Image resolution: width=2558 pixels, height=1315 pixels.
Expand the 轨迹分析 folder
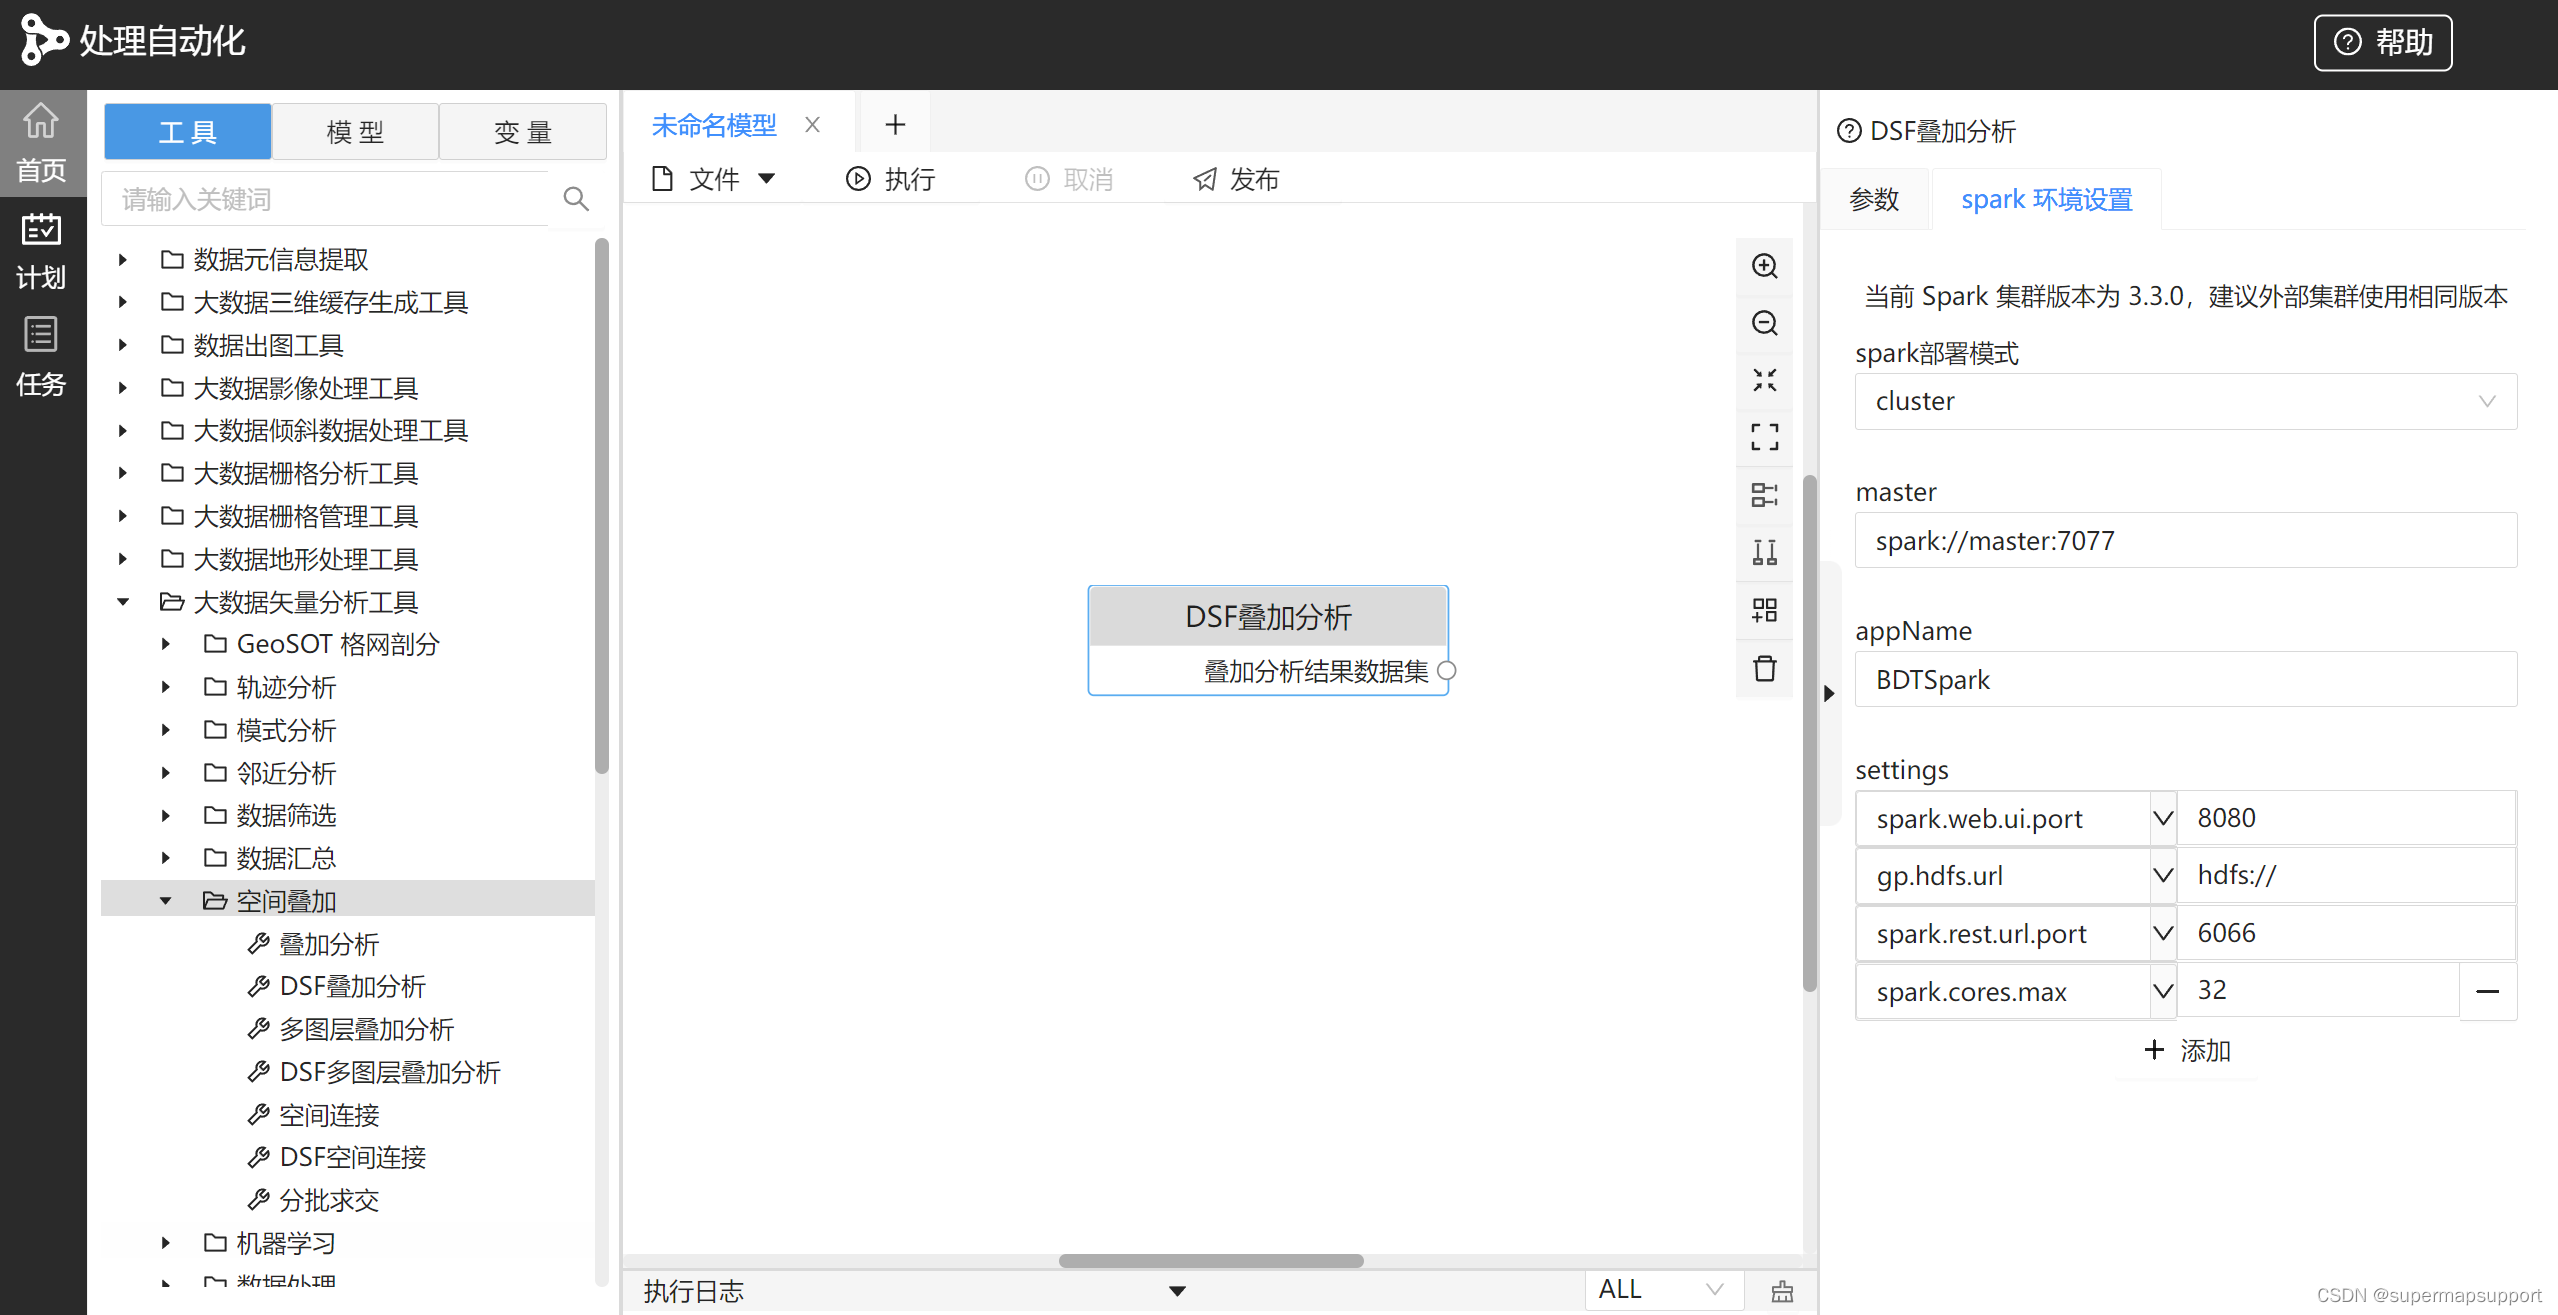[x=166, y=687]
